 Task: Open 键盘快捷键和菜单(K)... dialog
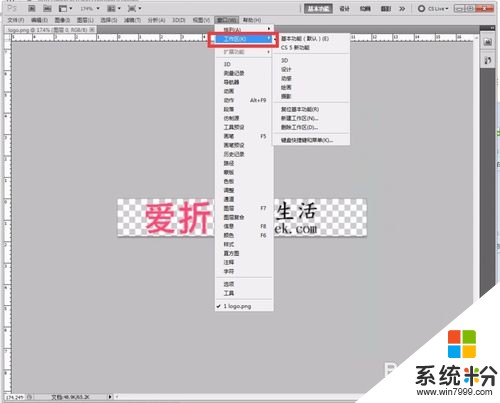point(311,140)
